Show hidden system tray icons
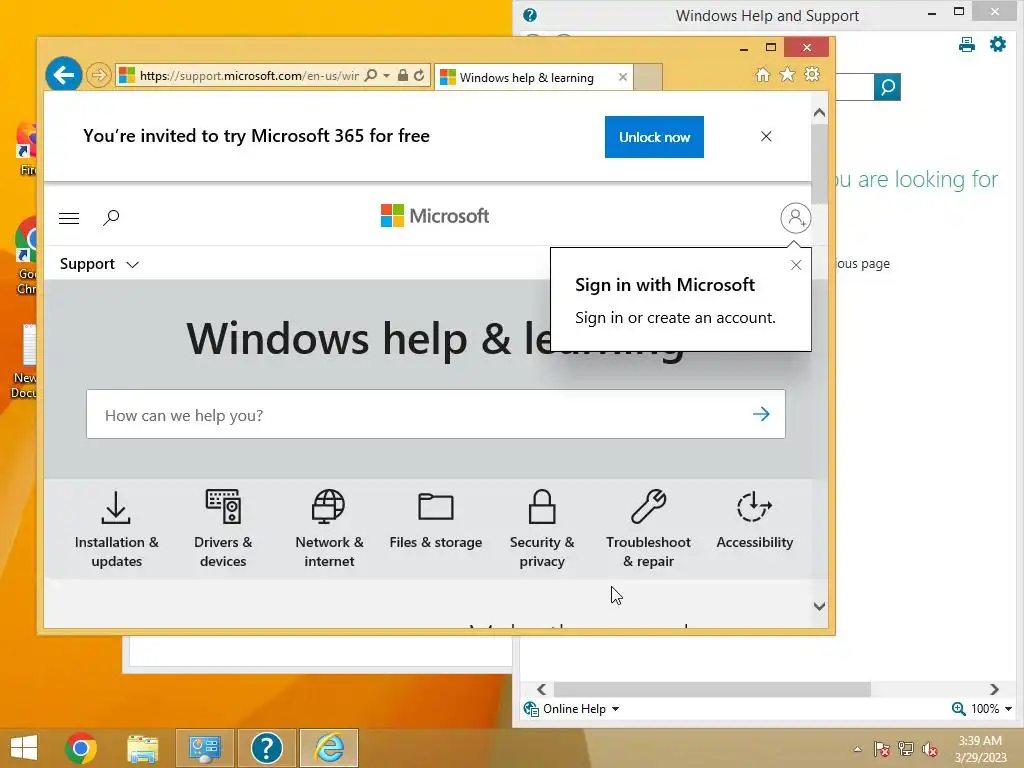 (x=857, y=749)
